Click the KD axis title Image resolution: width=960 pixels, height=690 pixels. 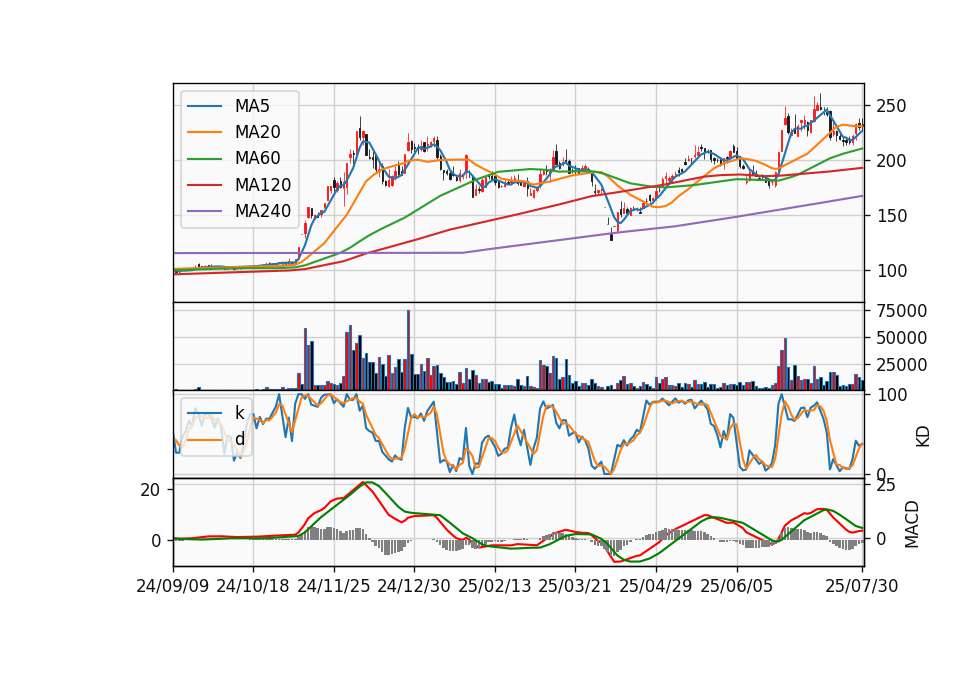[x=923, y=436]
